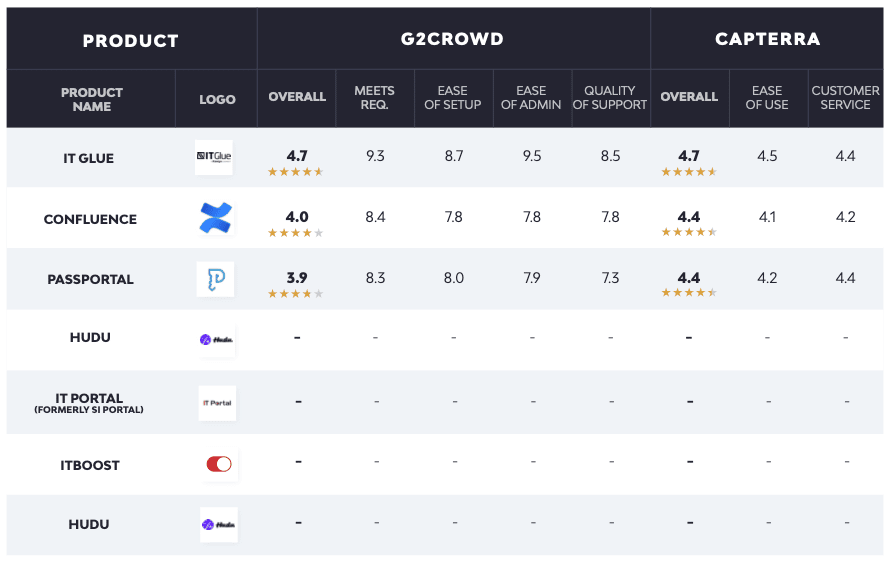Click Confluence's Capterra star rating
This screenshot has height=561, width=889.
689,232
